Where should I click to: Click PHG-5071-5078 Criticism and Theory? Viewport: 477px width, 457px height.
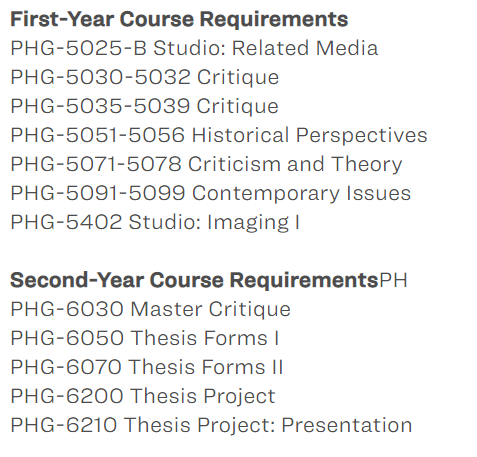click(206, 165)
